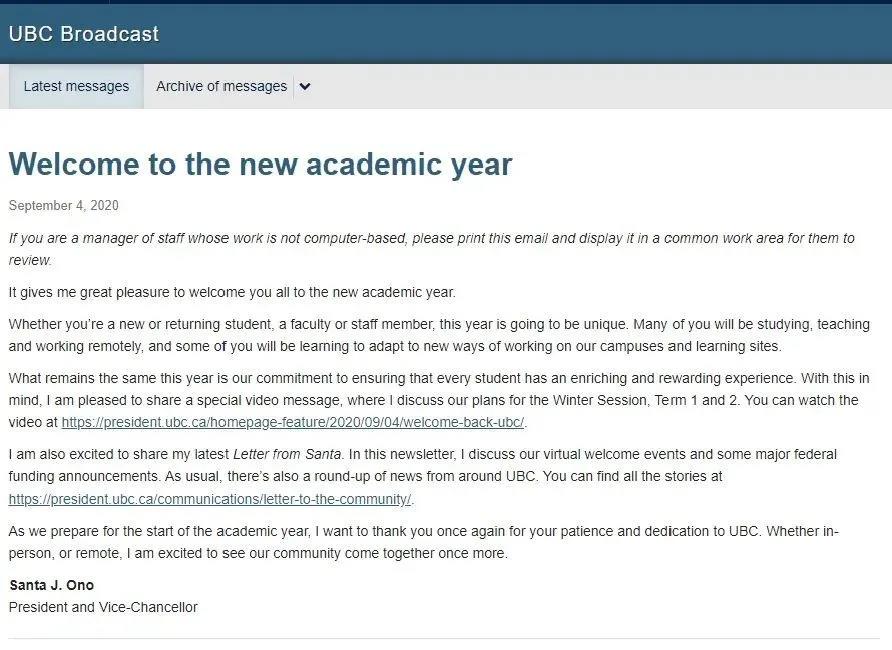Click the Welcome to the new academic year heading
This screenshot has height=650, width=892.
(x=260, y=164)
